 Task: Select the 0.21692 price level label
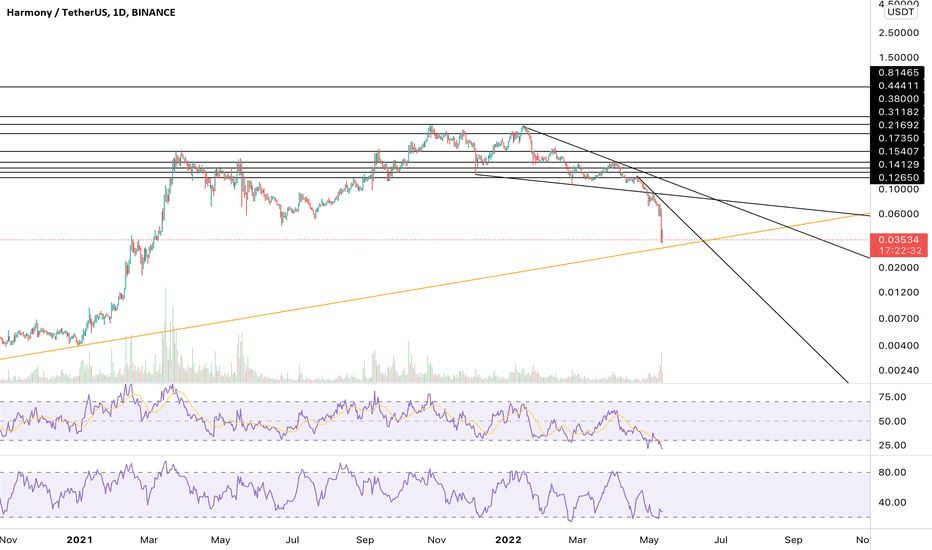898,125
